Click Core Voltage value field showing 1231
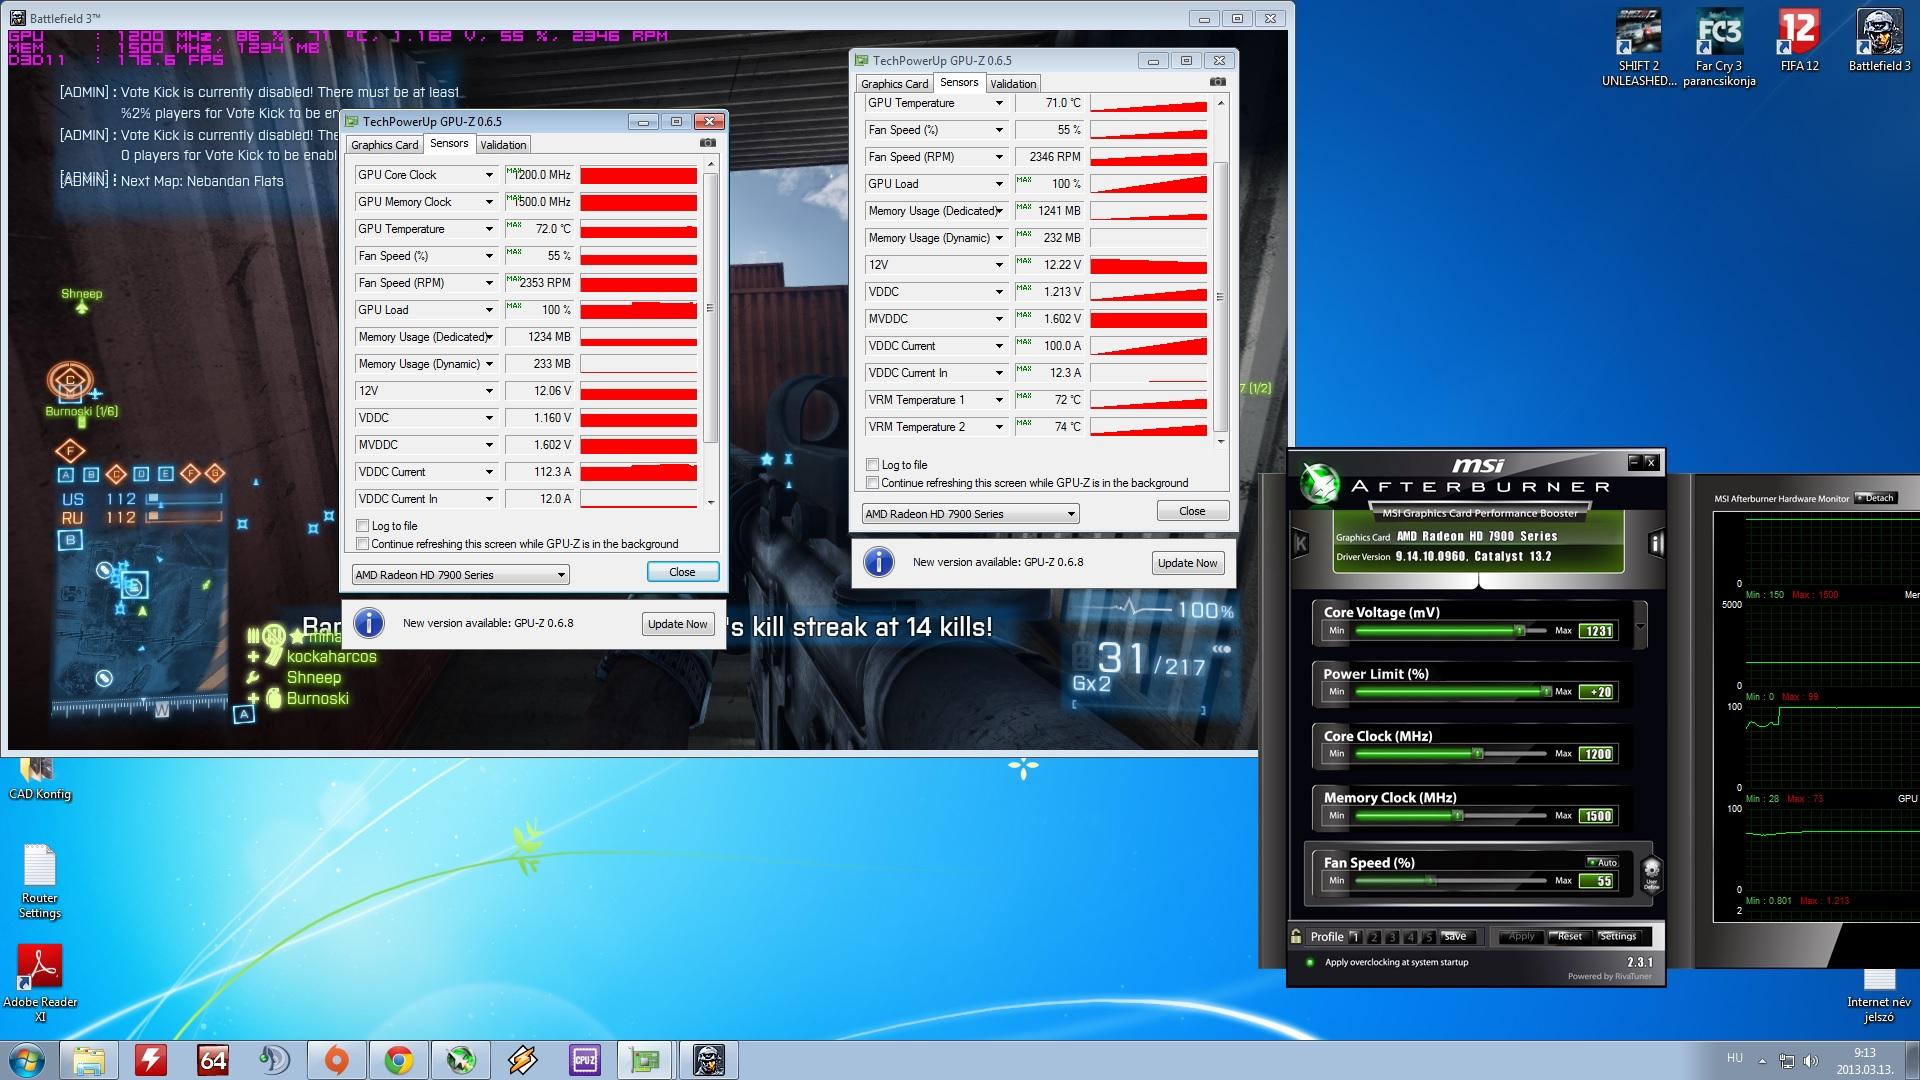The image size is (1920, 1080). click(x=1597, y=631)
